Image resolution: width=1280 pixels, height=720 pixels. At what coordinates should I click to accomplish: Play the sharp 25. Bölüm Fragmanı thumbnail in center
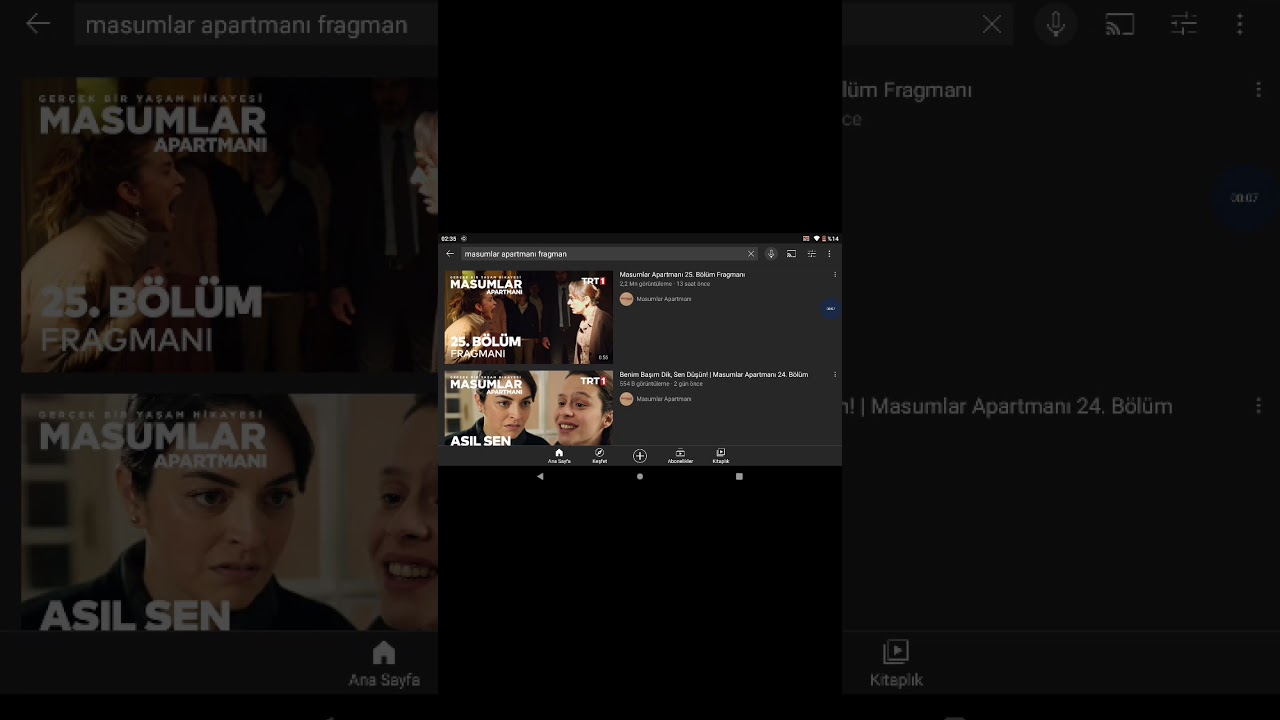click(529, 317)
